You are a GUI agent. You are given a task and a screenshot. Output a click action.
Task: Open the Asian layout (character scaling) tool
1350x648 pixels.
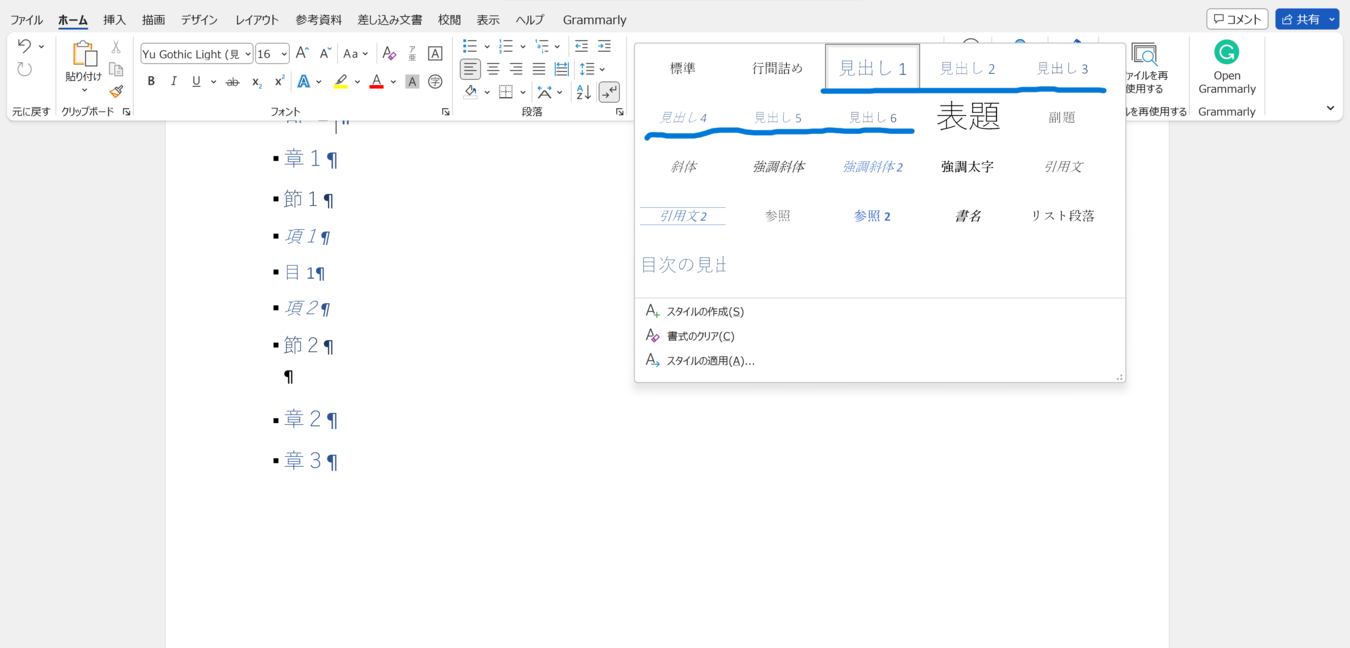[x=544, y=92]
